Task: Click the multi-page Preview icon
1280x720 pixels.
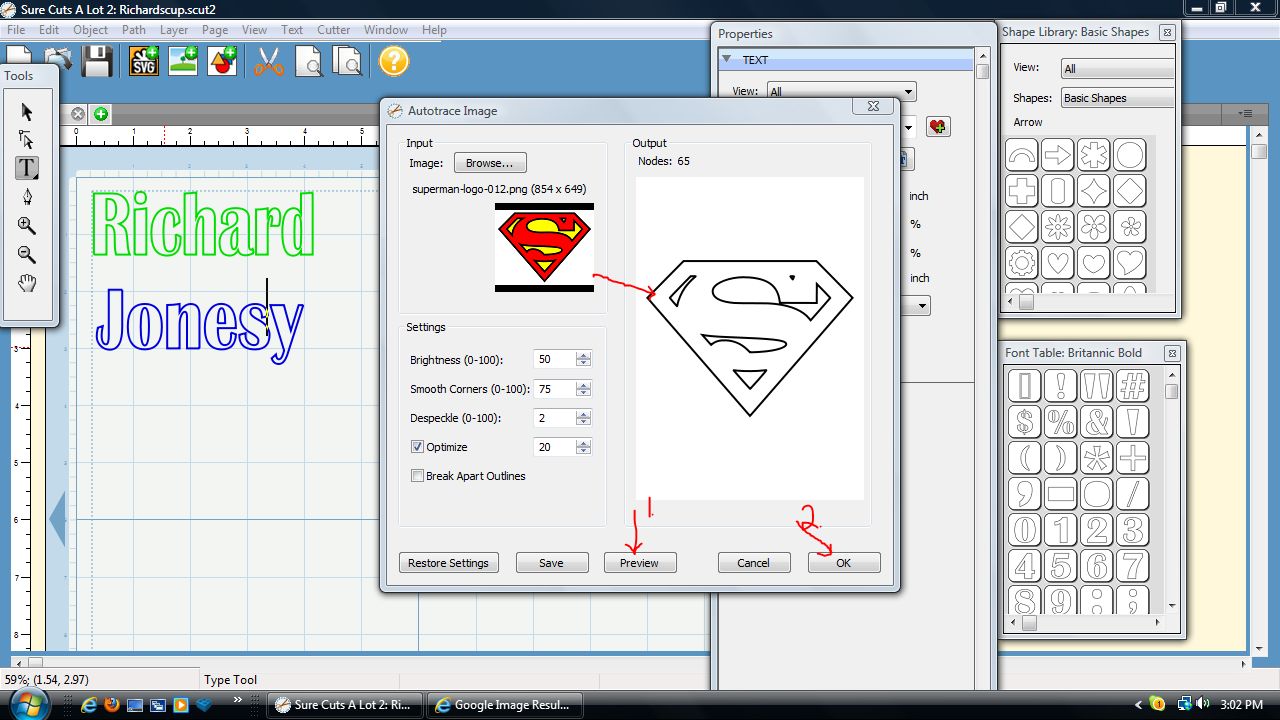Action: tap(347, 61)
